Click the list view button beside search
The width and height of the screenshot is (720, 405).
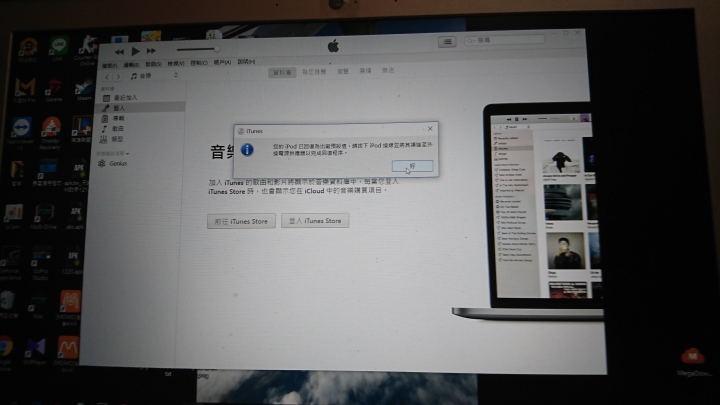tap(447, 42)
